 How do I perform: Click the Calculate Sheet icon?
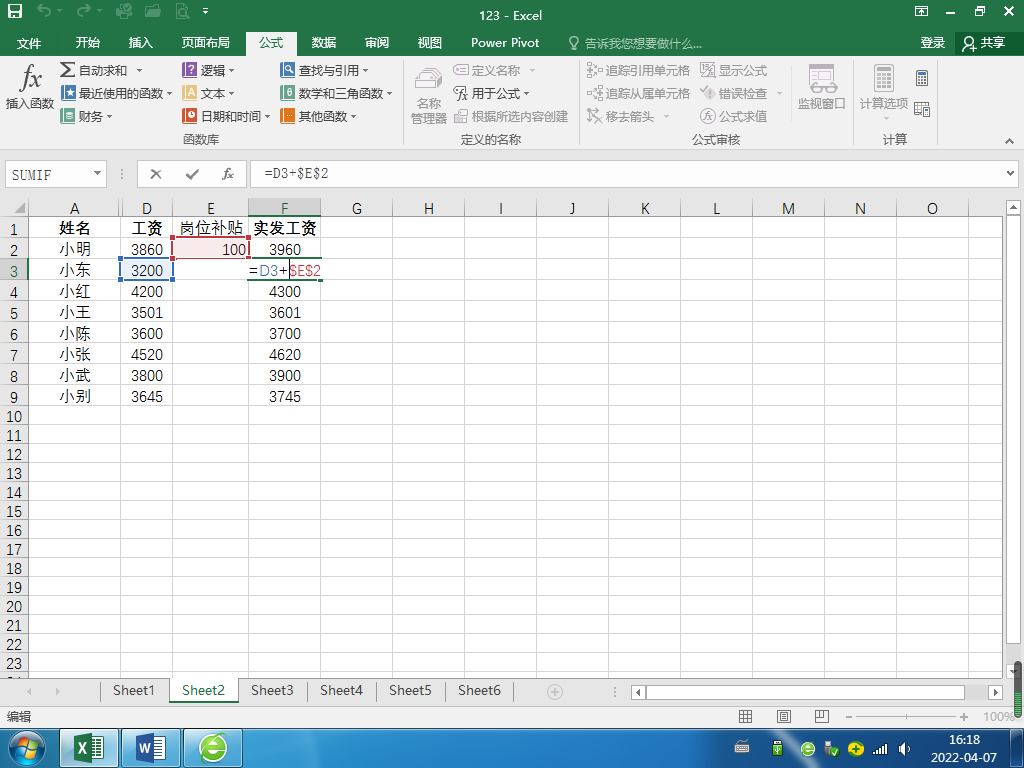click(921, 109)
